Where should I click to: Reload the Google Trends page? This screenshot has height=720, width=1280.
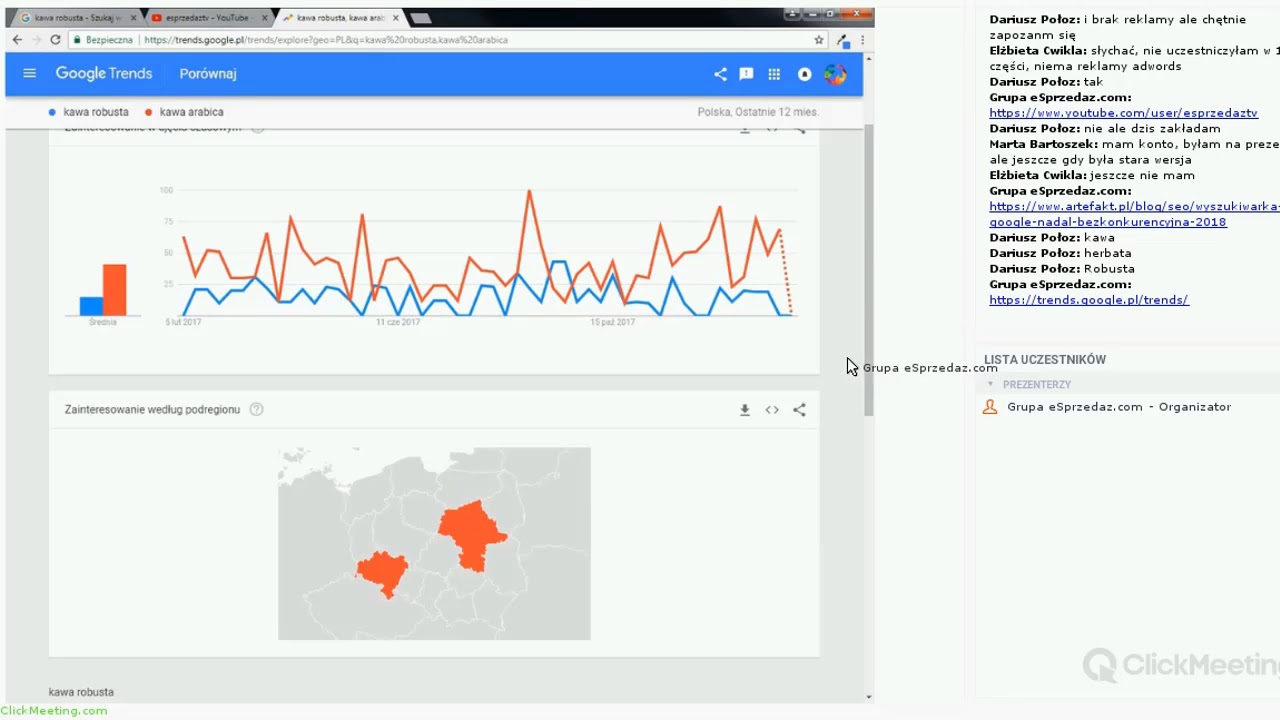coord(56,40)
